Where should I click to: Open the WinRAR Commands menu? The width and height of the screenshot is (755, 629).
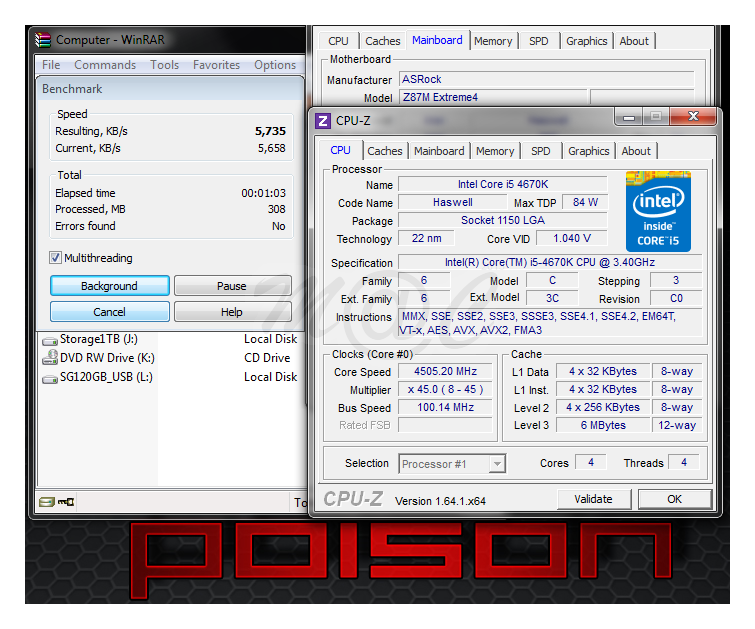pyautogui.click(x=105, y=65)
